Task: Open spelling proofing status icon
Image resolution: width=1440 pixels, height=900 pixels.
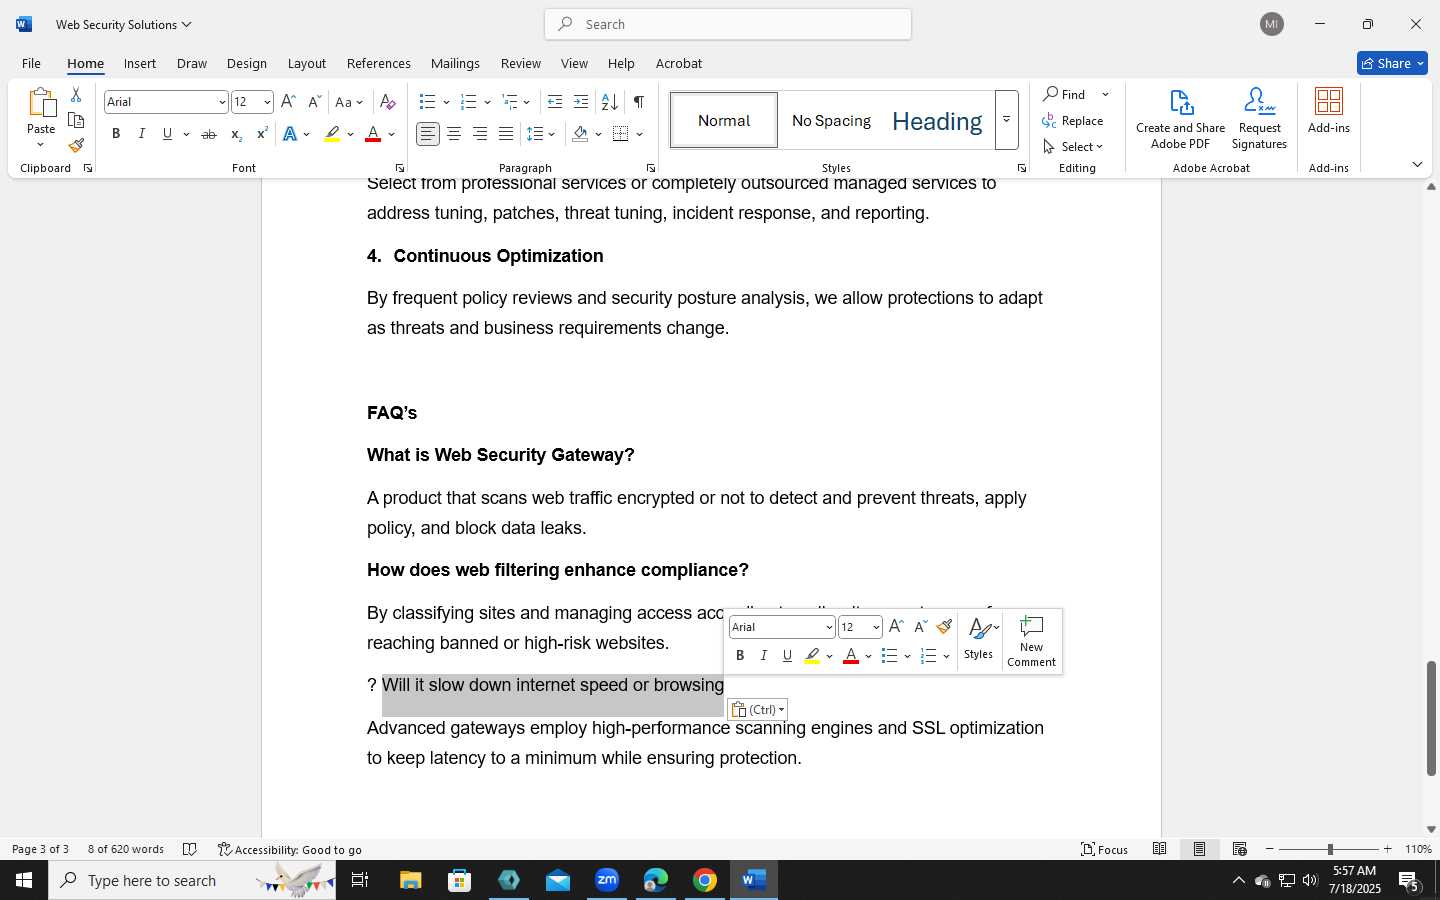Action: (190, 849)
